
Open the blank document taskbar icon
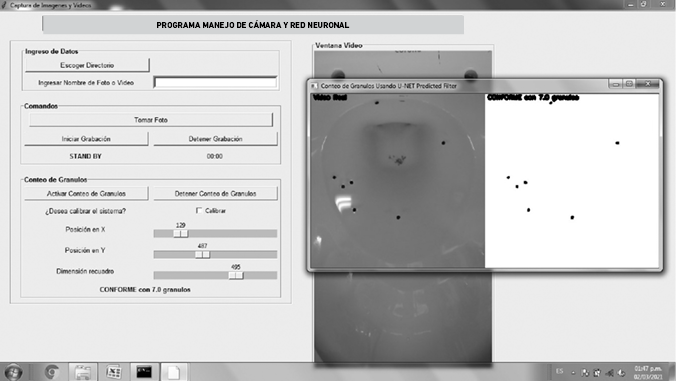tap(174, 372)
